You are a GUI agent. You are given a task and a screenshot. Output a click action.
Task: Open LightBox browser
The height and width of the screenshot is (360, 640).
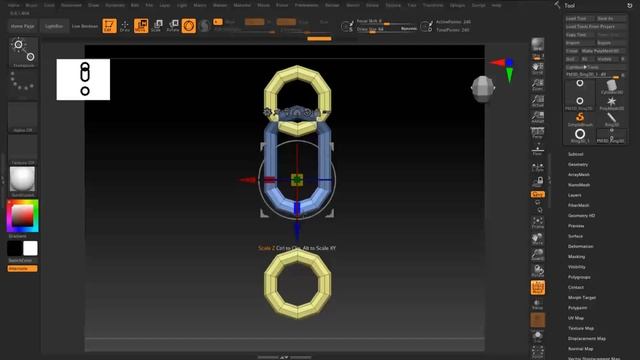pos(54,26)
